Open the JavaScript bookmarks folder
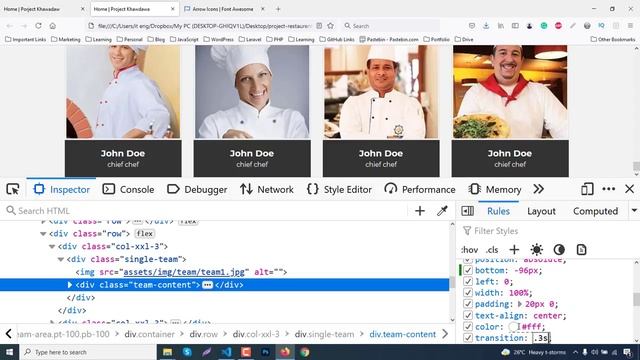The width and height of the screenshot is (640, 360). (184, 39)
